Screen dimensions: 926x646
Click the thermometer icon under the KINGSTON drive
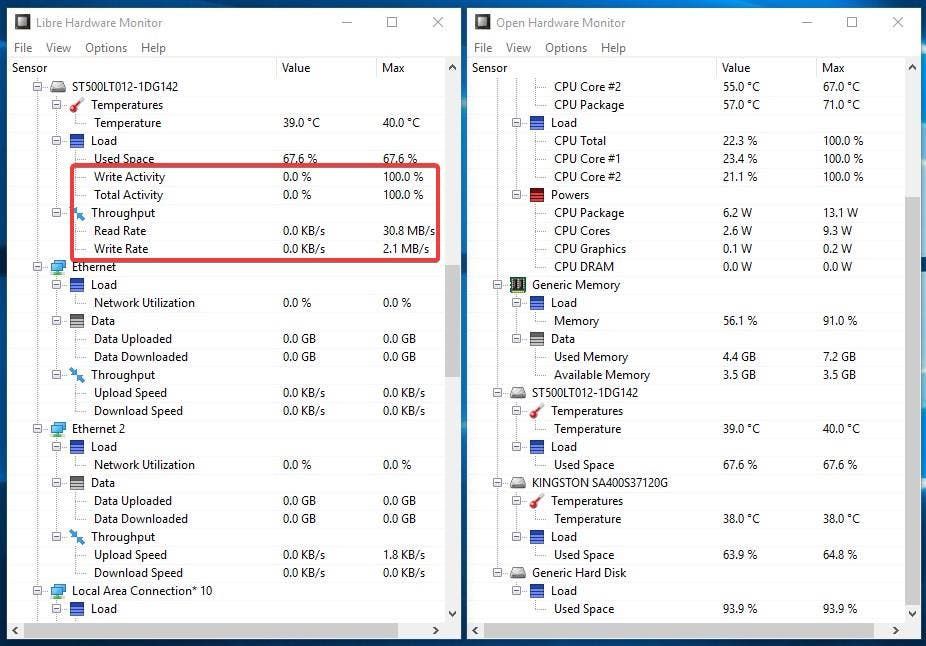537,501
